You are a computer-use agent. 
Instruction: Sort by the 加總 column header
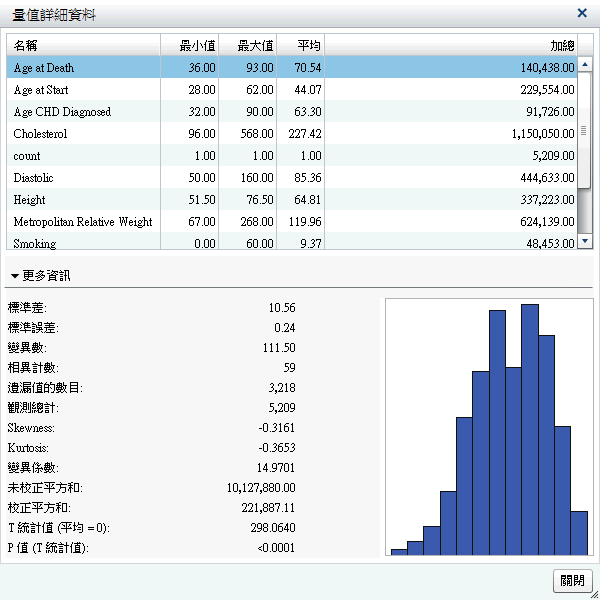[452, 45]
